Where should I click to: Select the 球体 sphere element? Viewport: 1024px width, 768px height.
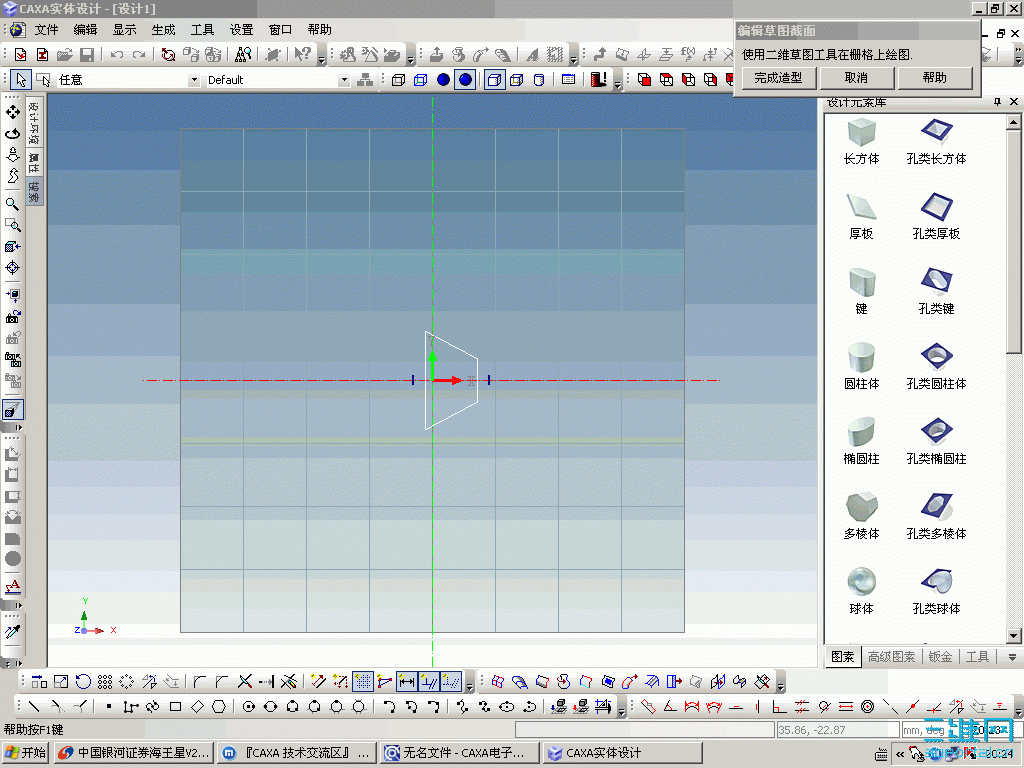(861, 592)
